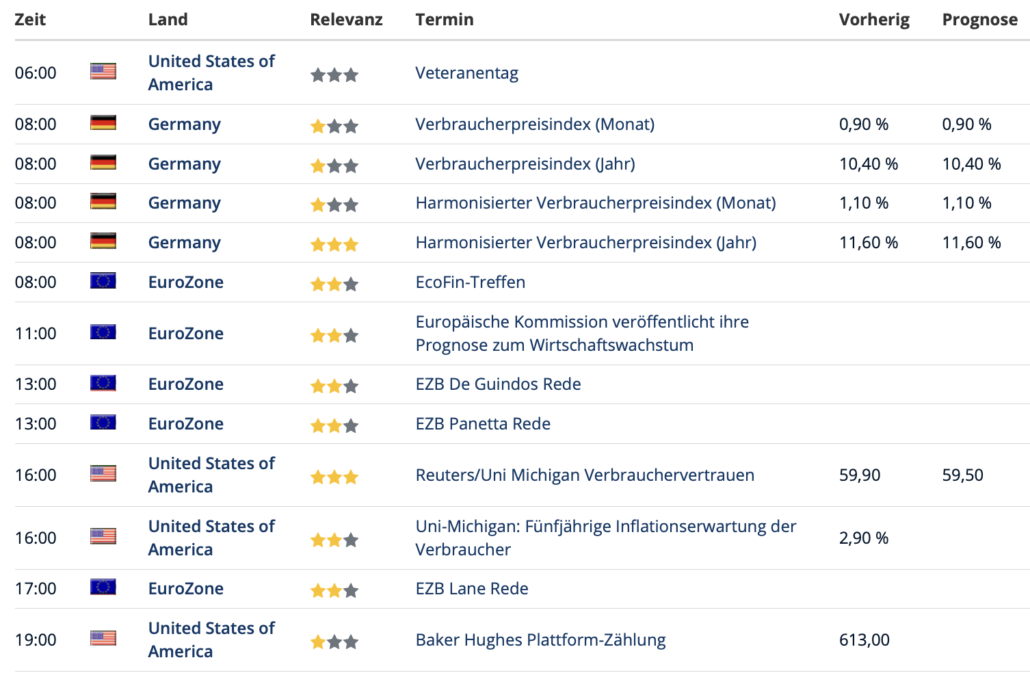Click the previous value 59,90

[859, 475]
